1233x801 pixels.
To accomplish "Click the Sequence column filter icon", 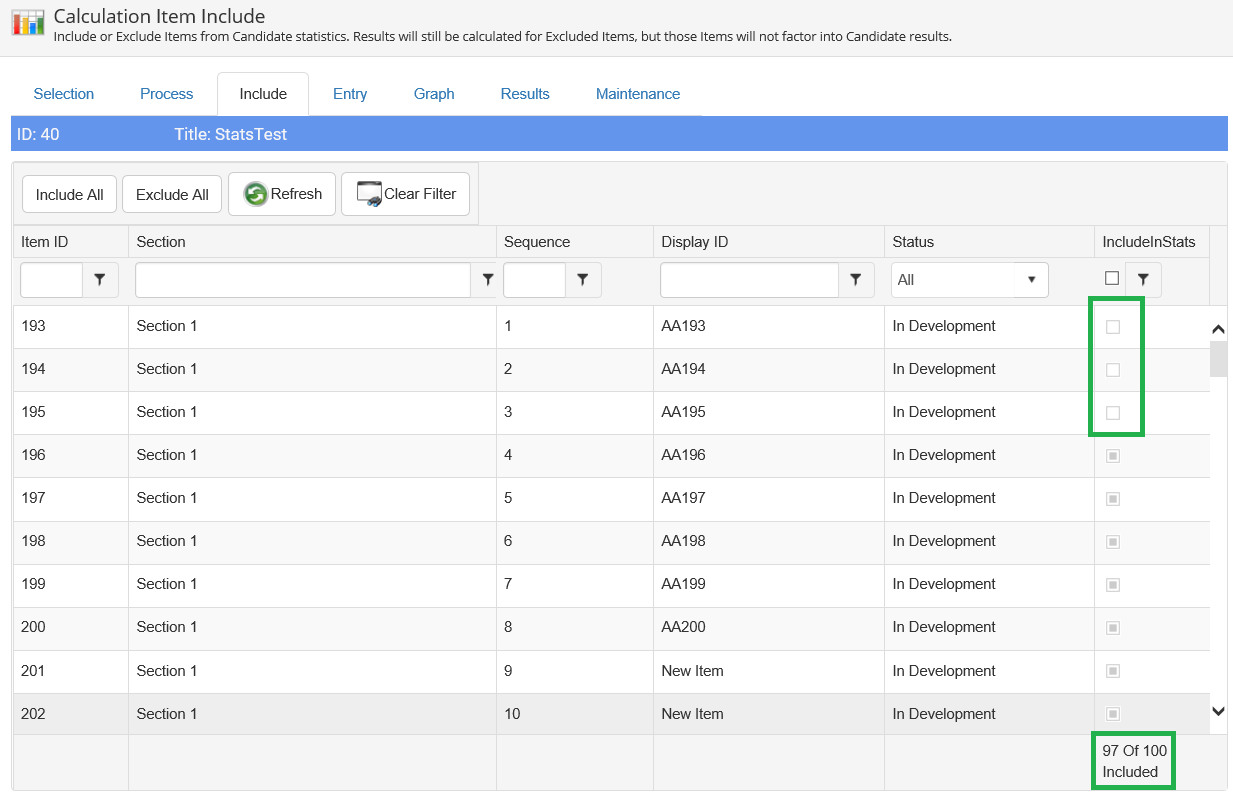I will tap(582, 280).
